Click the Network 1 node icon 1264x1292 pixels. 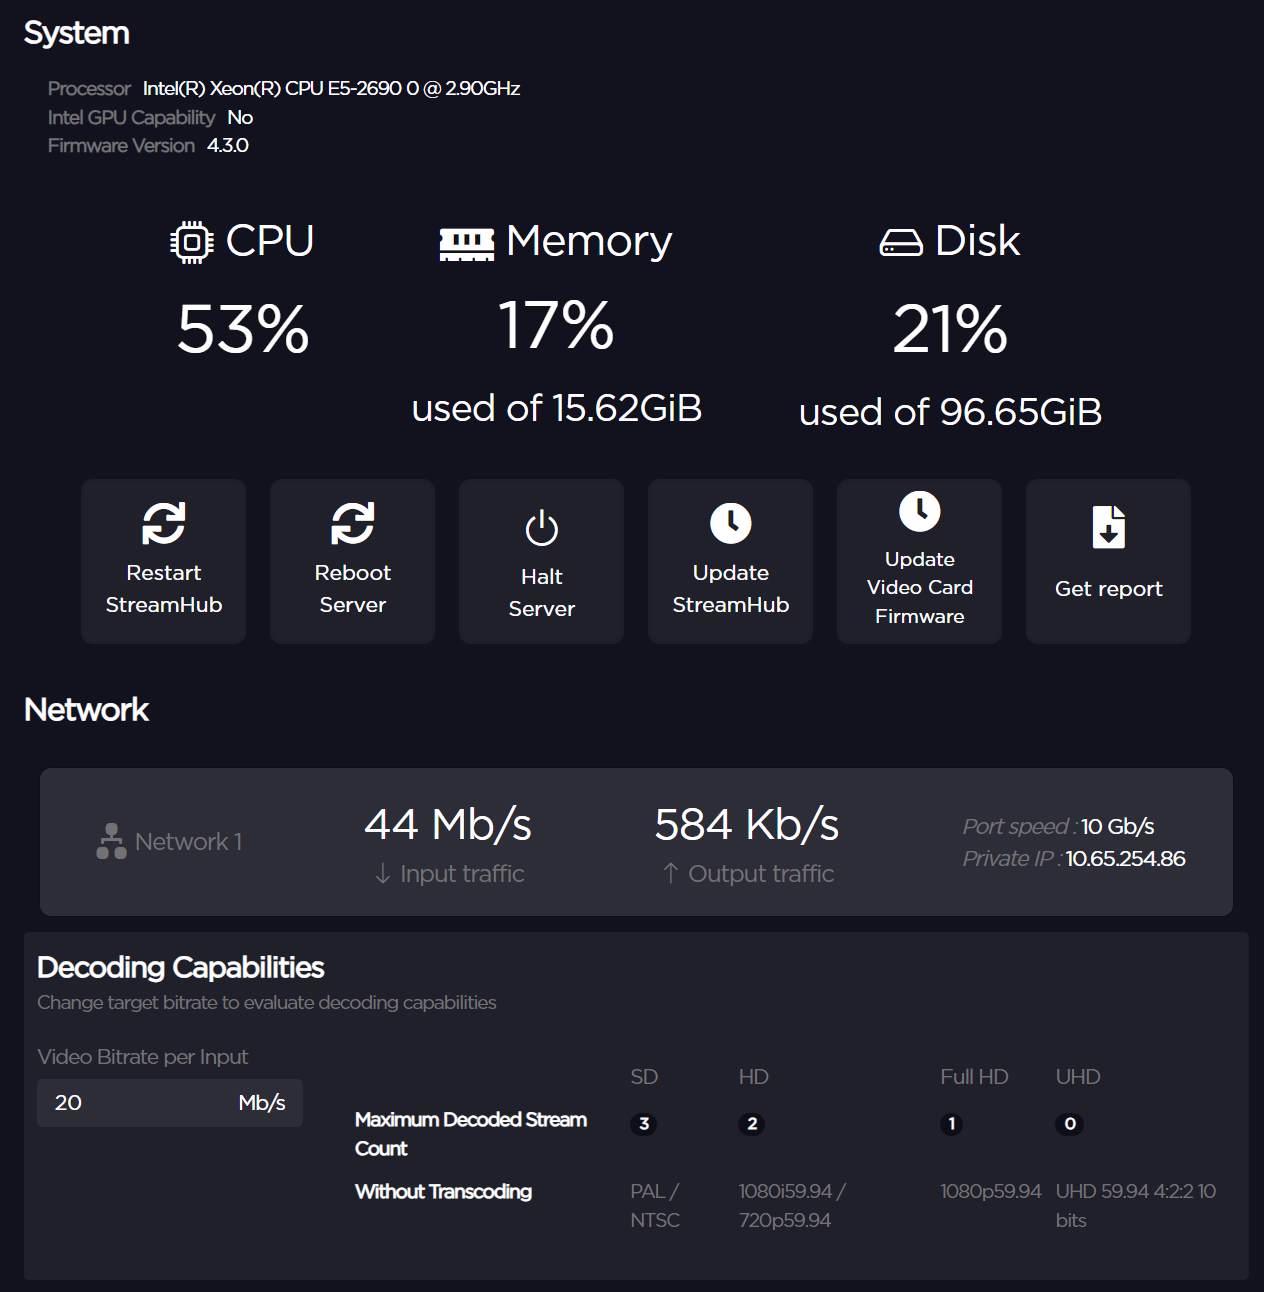pos(110,840)
